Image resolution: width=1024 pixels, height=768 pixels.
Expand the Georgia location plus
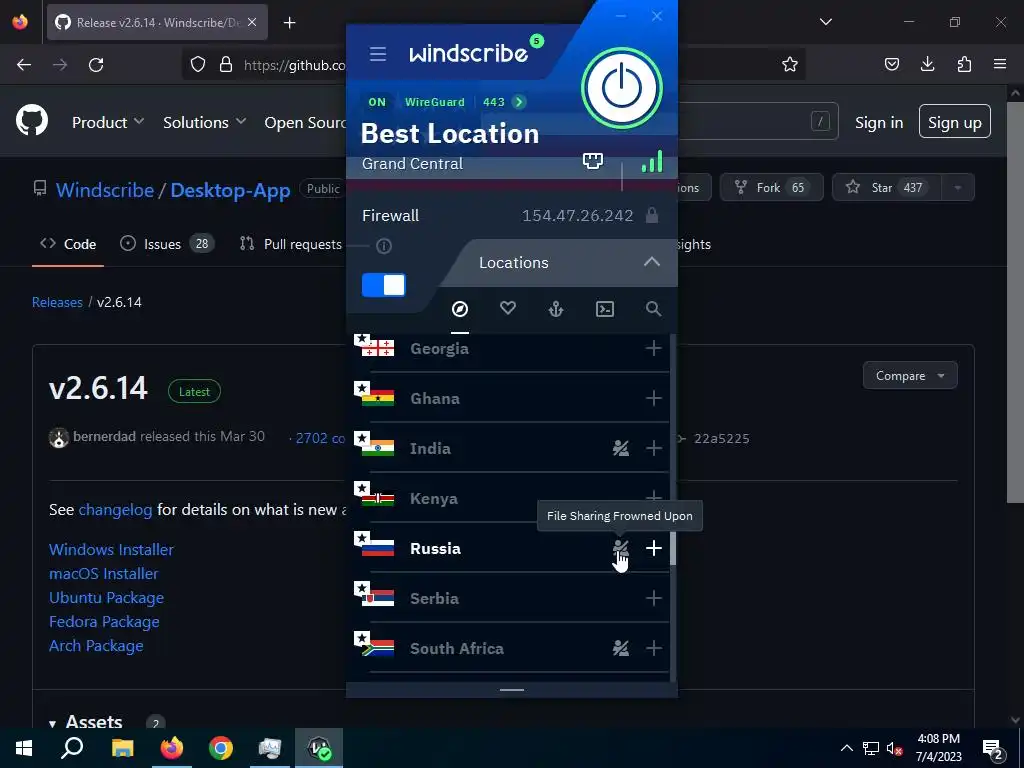(653, 348)
